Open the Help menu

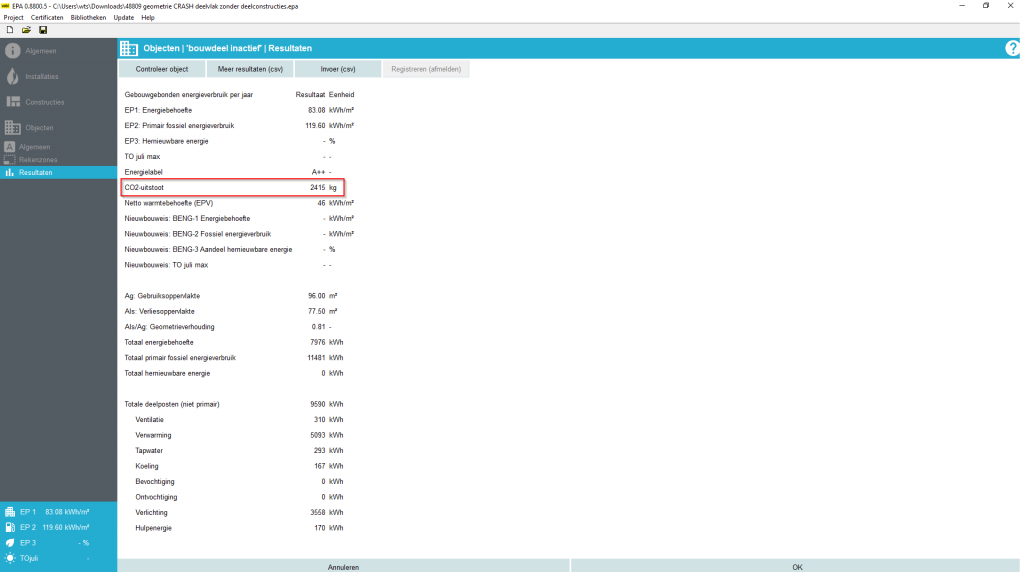point(148,18)
